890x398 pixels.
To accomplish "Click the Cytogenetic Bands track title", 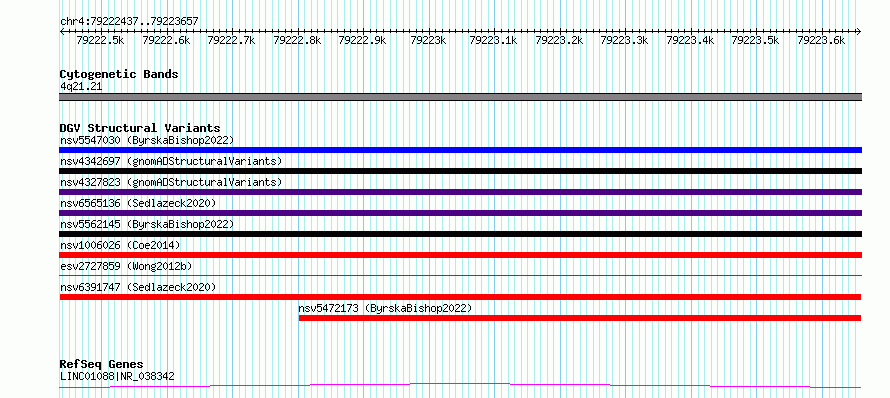I will [119, 74].
